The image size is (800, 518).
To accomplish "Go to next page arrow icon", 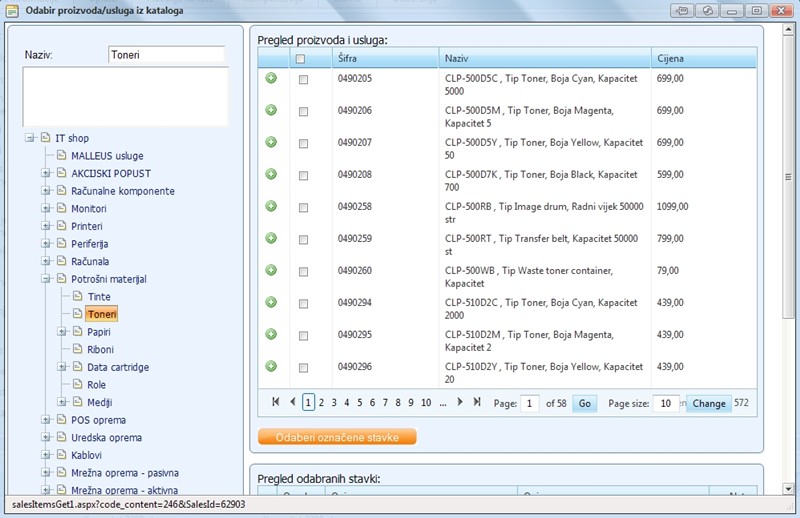I will 460,402.
